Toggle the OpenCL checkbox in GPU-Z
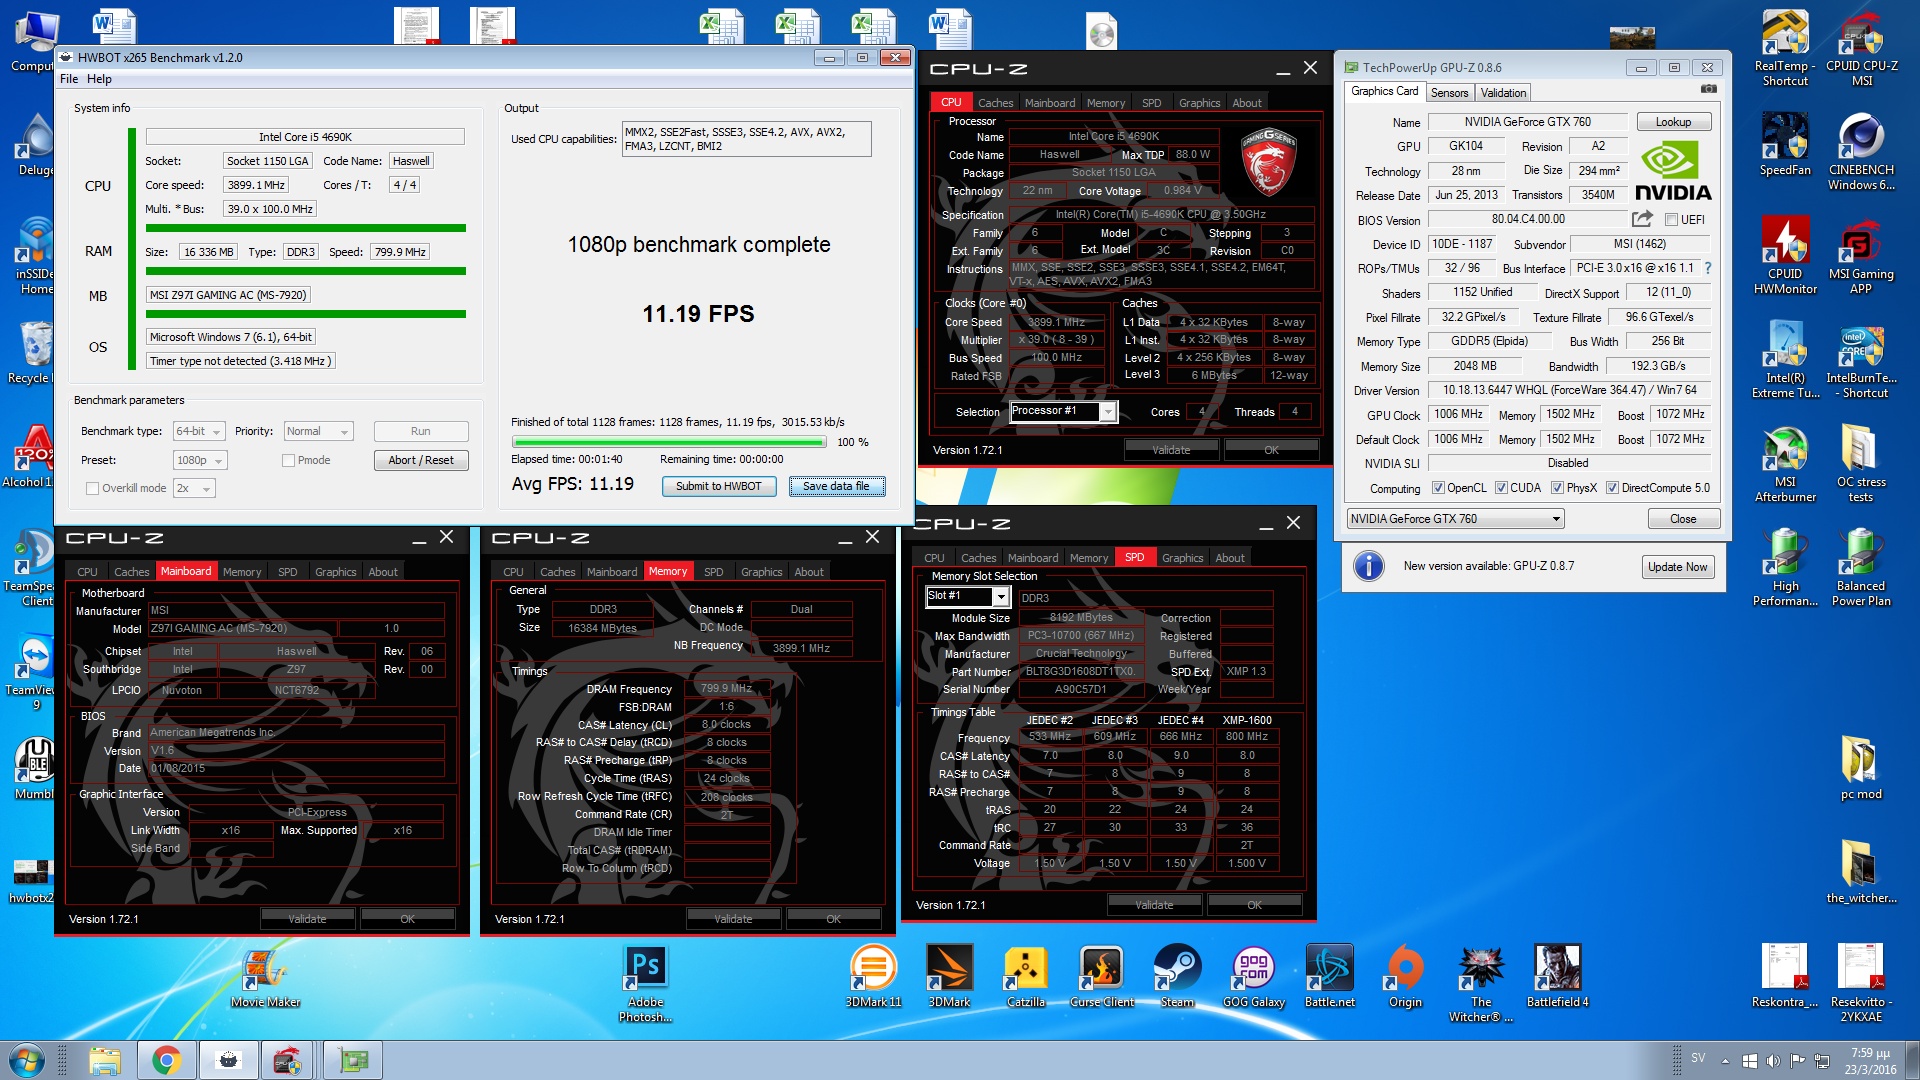Image resolution: width=1920 pixels, height=1080 pixels. (1438, 488)
